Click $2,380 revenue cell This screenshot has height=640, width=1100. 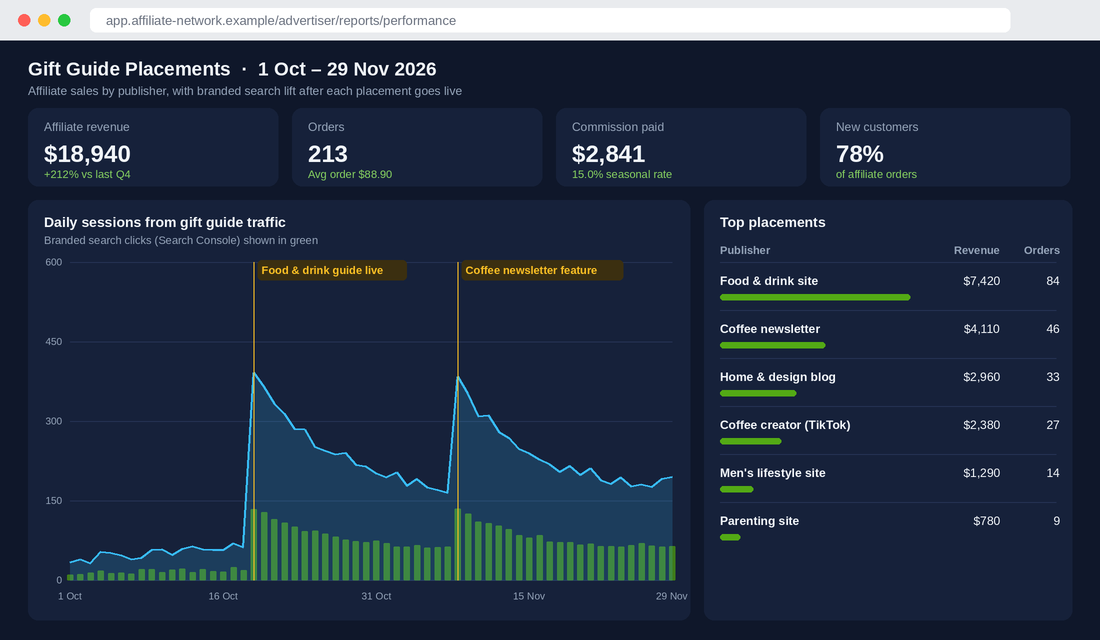(981, 425)
